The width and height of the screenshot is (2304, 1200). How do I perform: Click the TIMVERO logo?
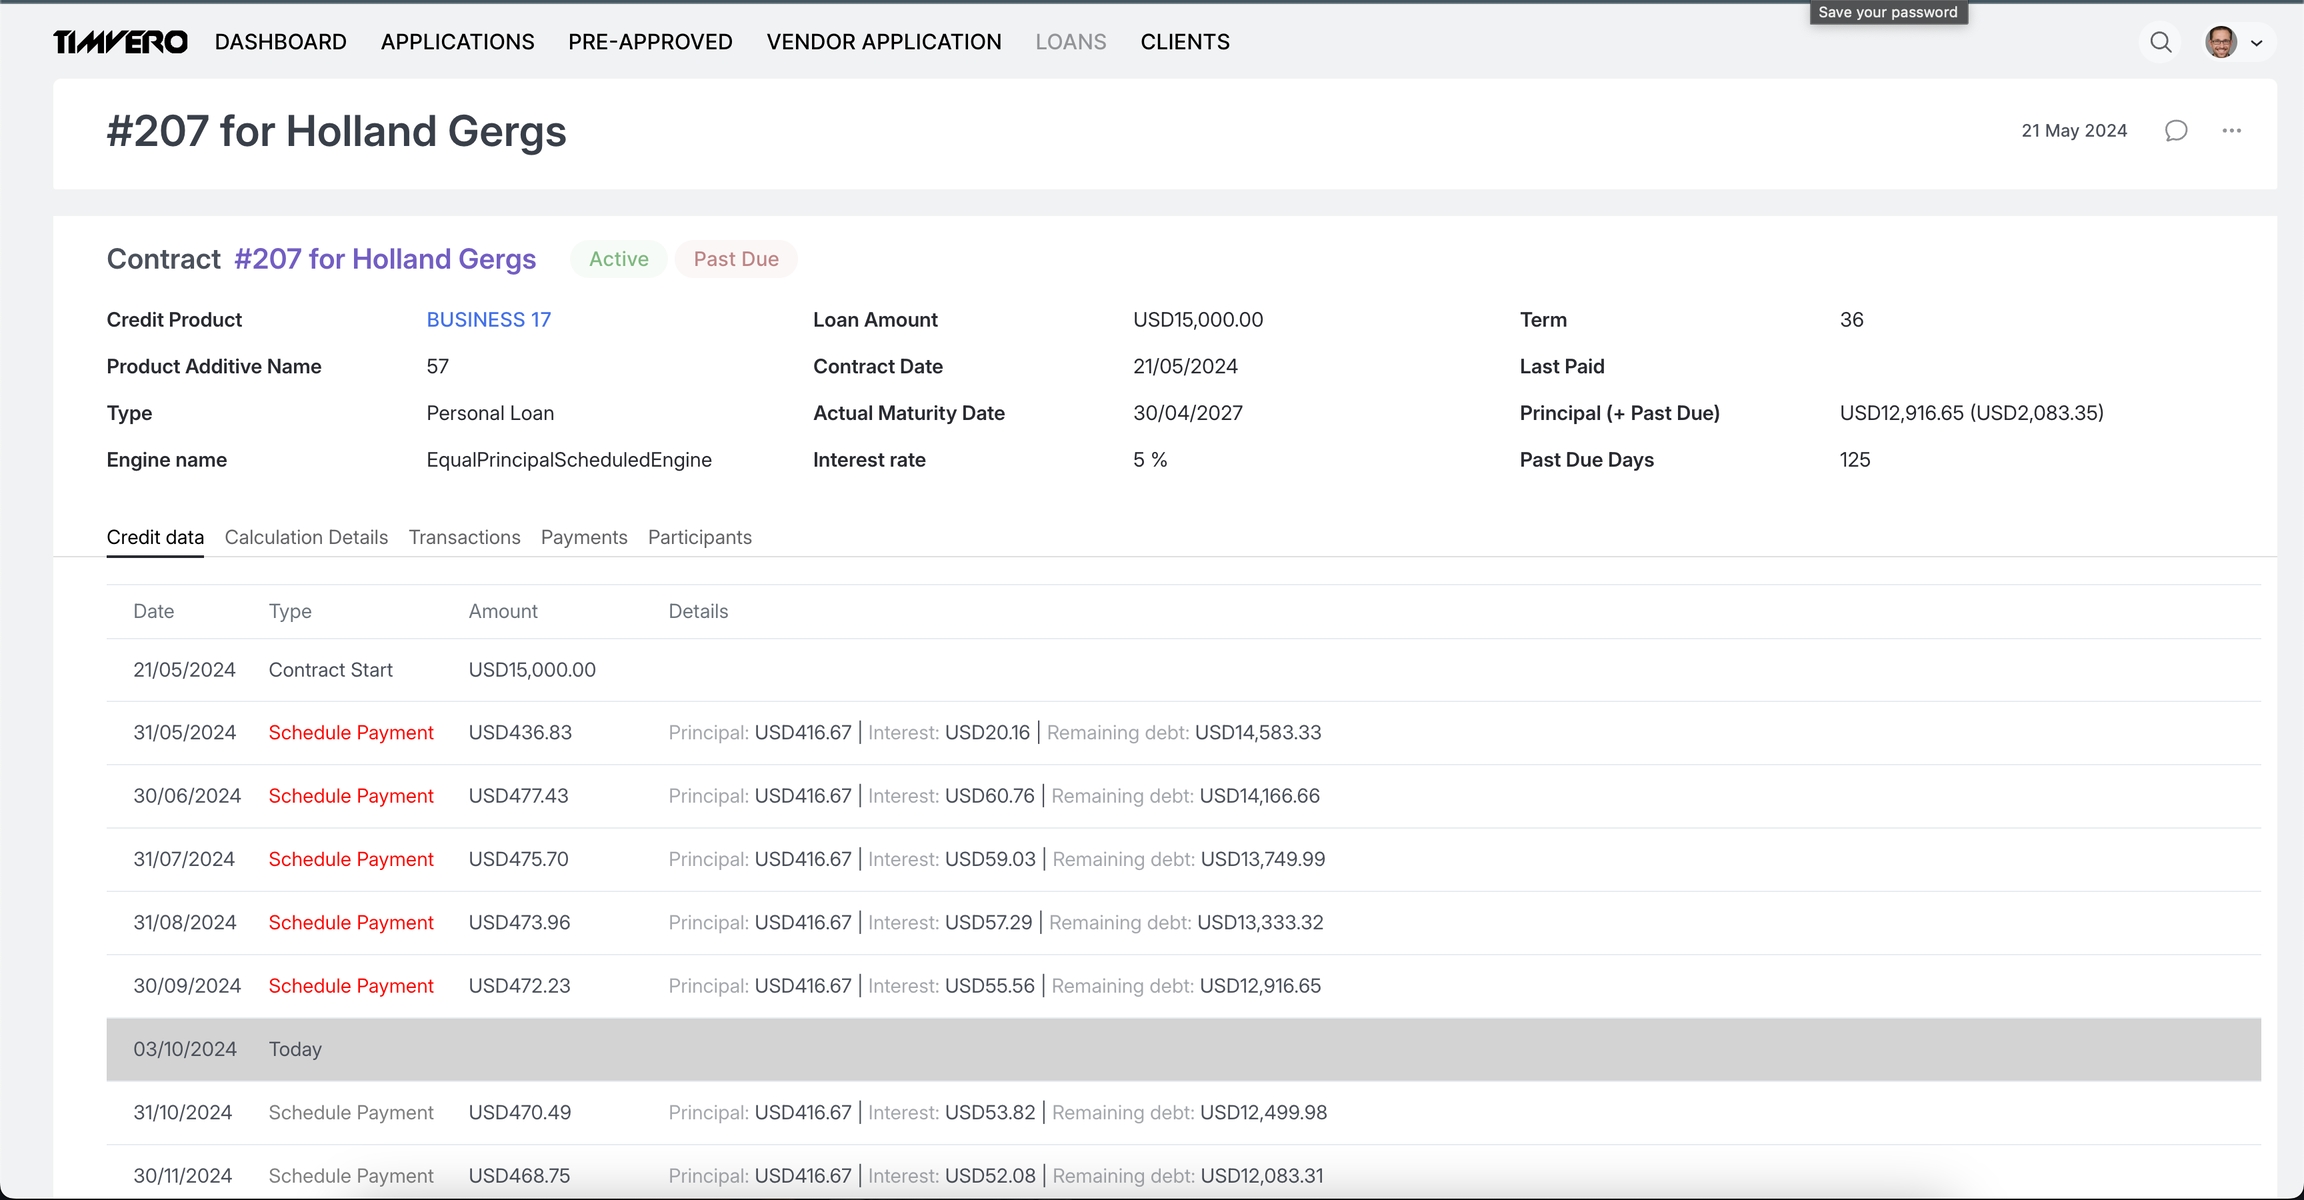tap(120, 42)
